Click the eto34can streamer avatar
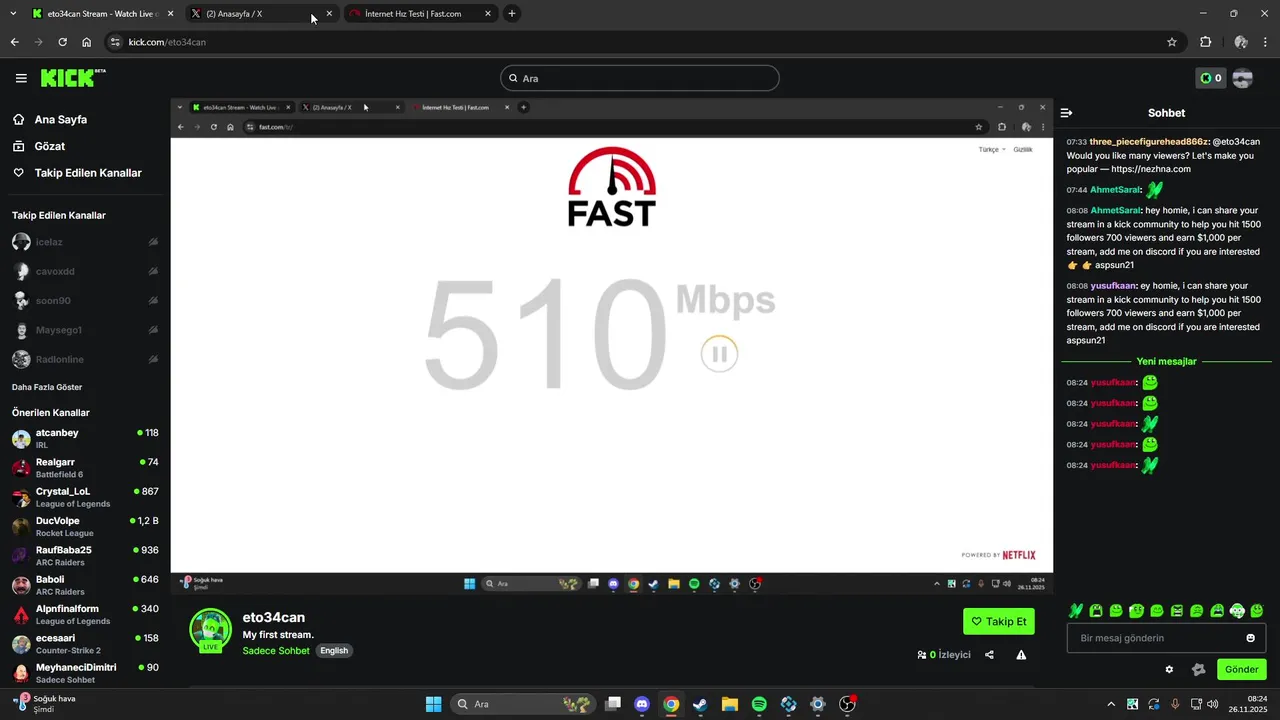Screen dimensions: 1280x720 (210, 630)
